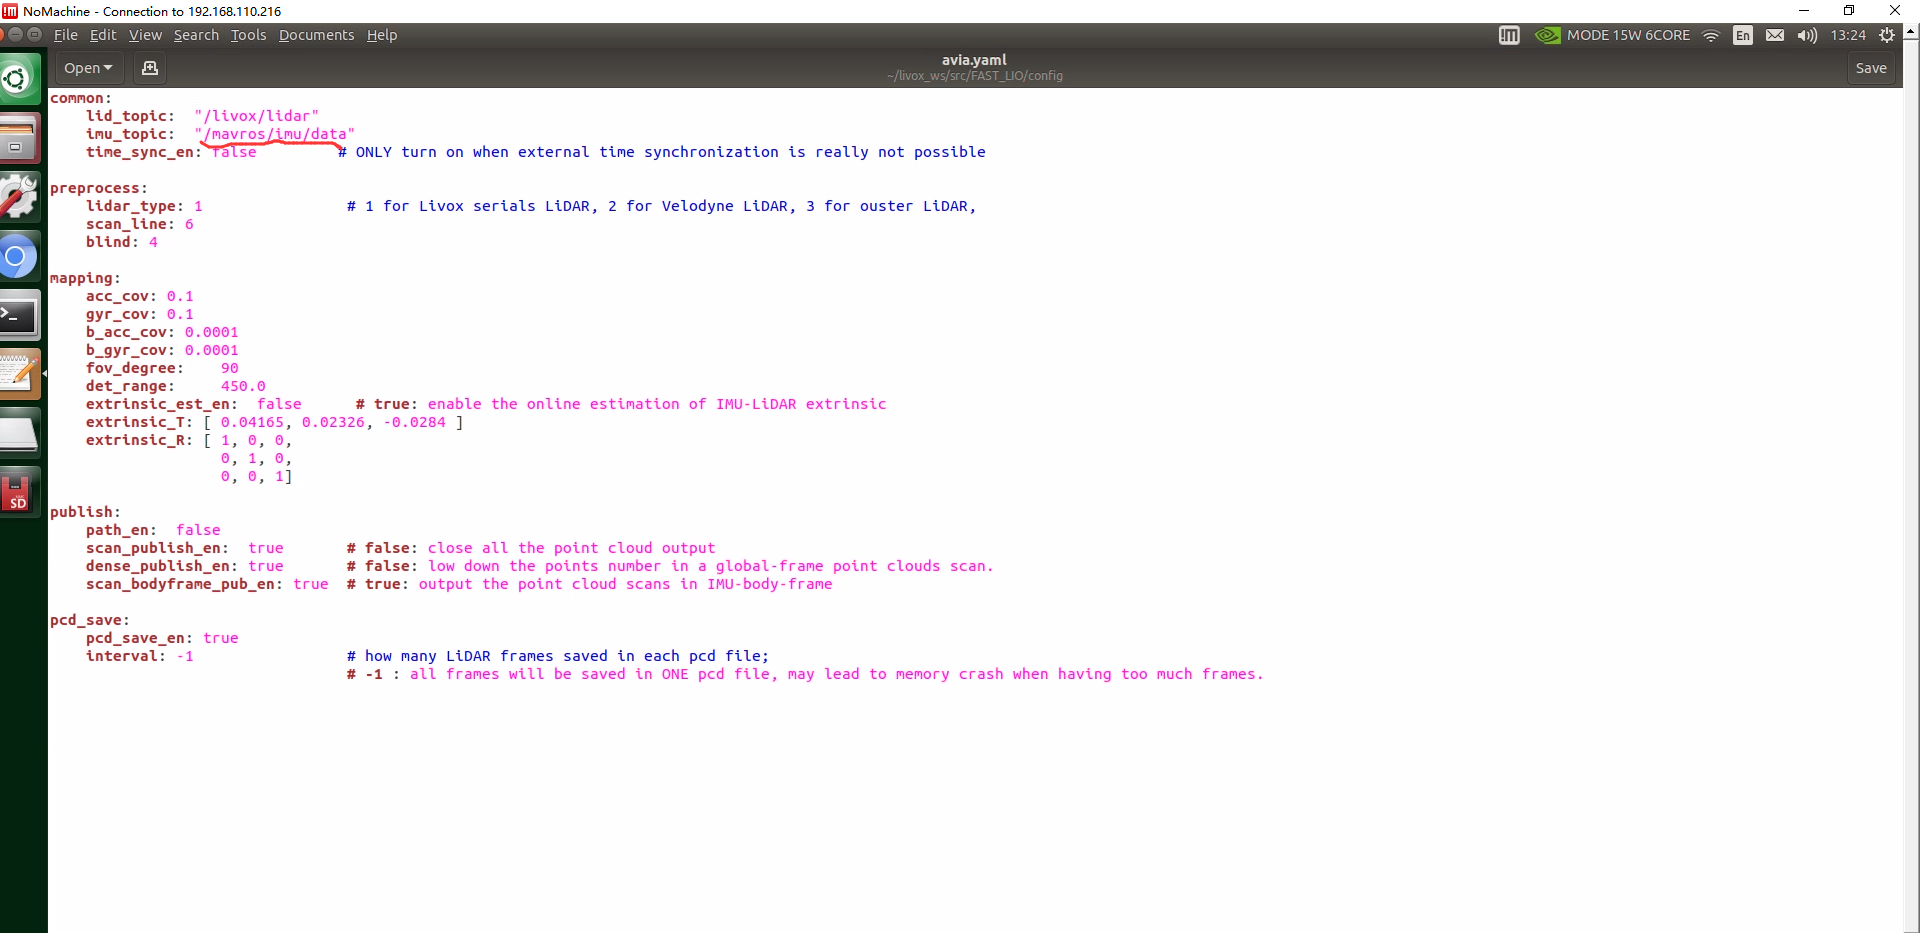1920x933 pixels.
Task: Click the "/mavros/imu/data" imu_topic value
Action: tap(275, 134)
